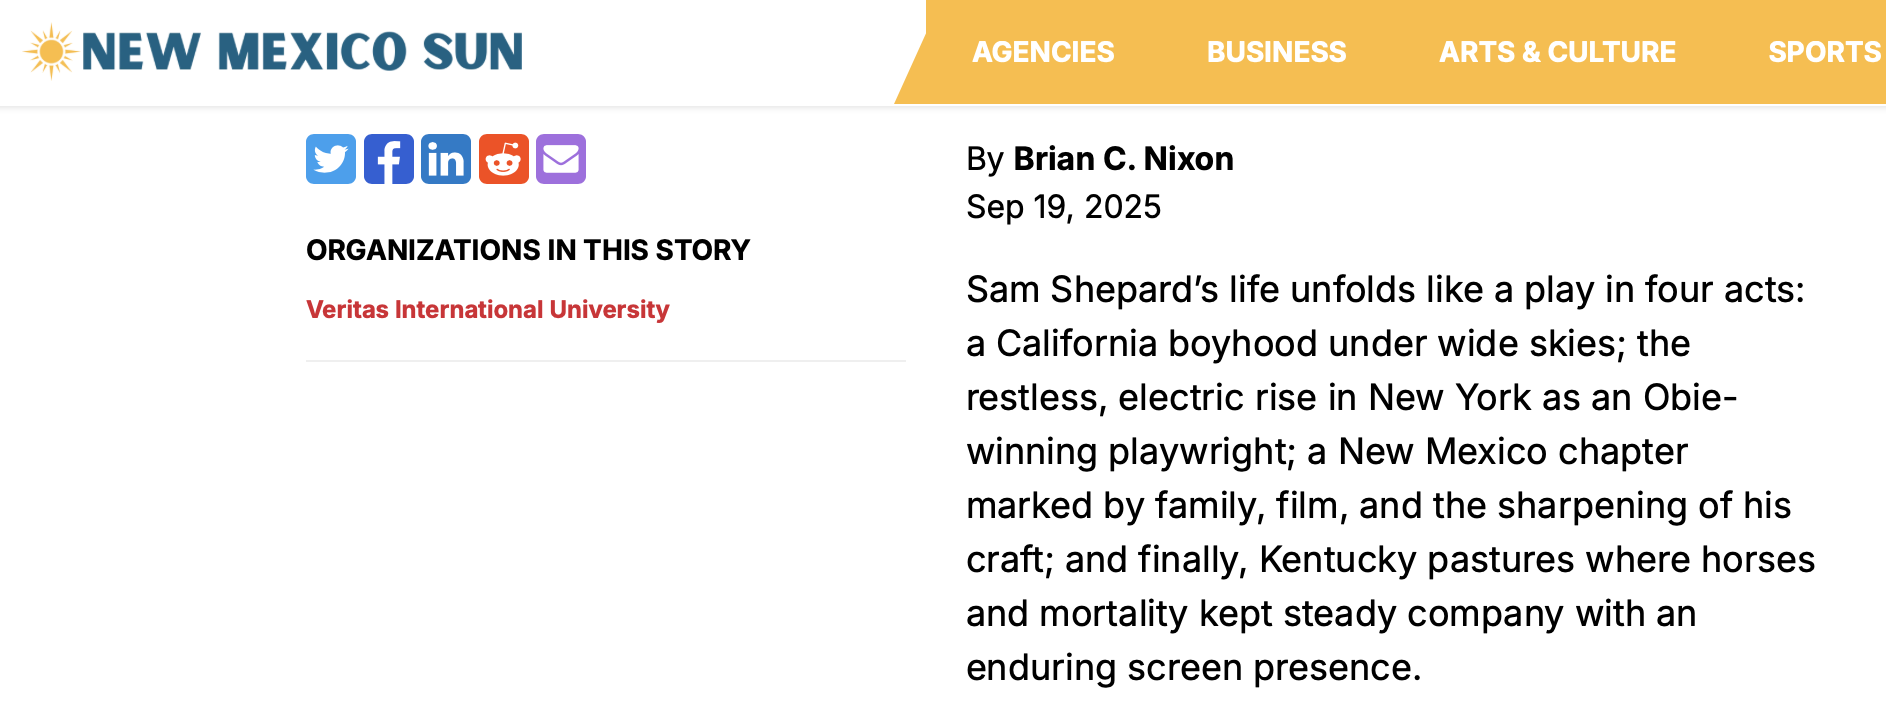
Task: Click the divider line below the organization link
Action: (x=605, y=361)
